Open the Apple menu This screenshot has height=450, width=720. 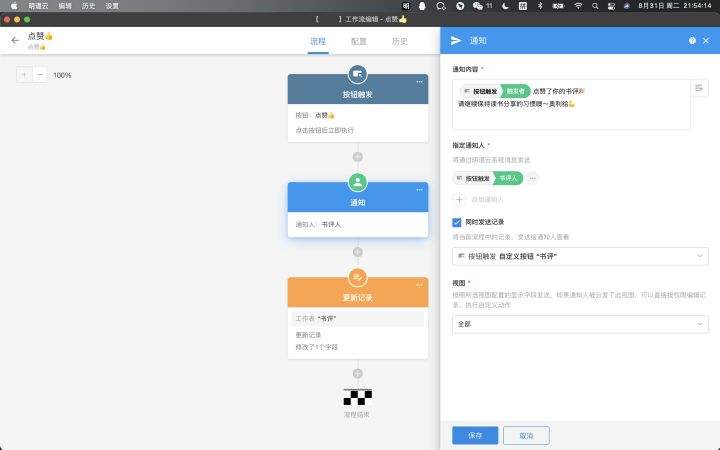[x=14, y=6]
